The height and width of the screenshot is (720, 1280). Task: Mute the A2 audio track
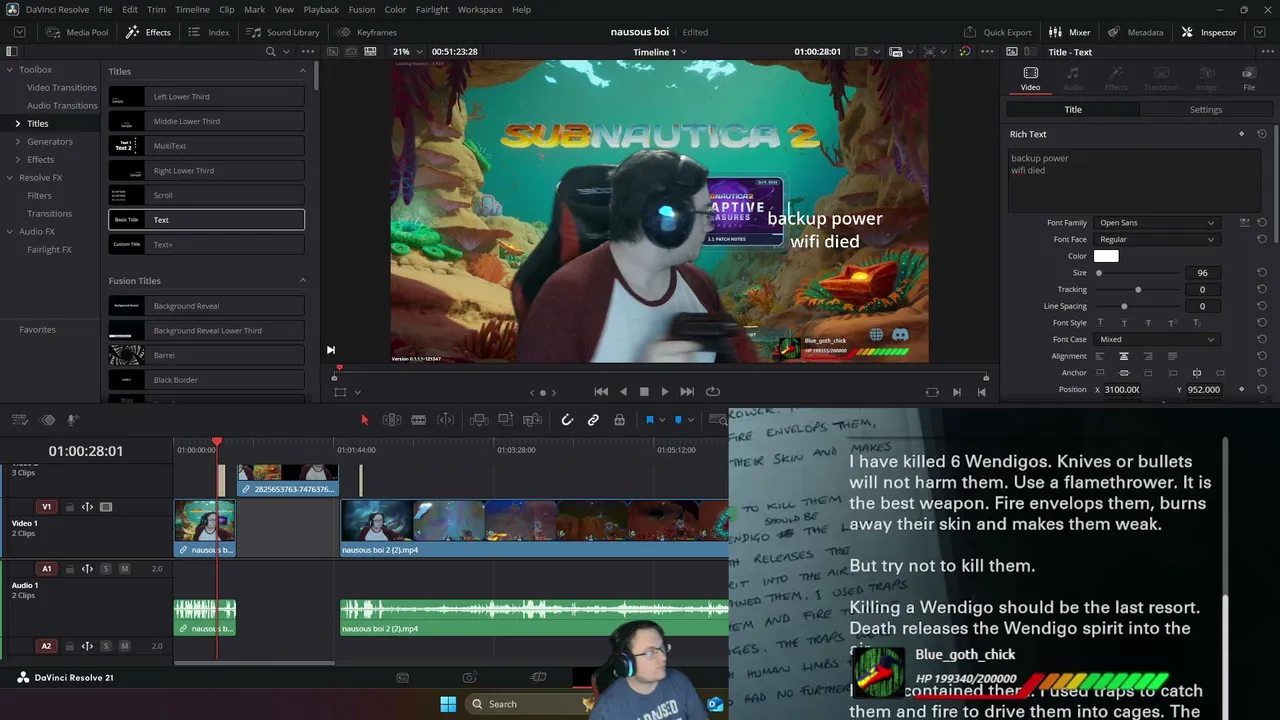124,647
